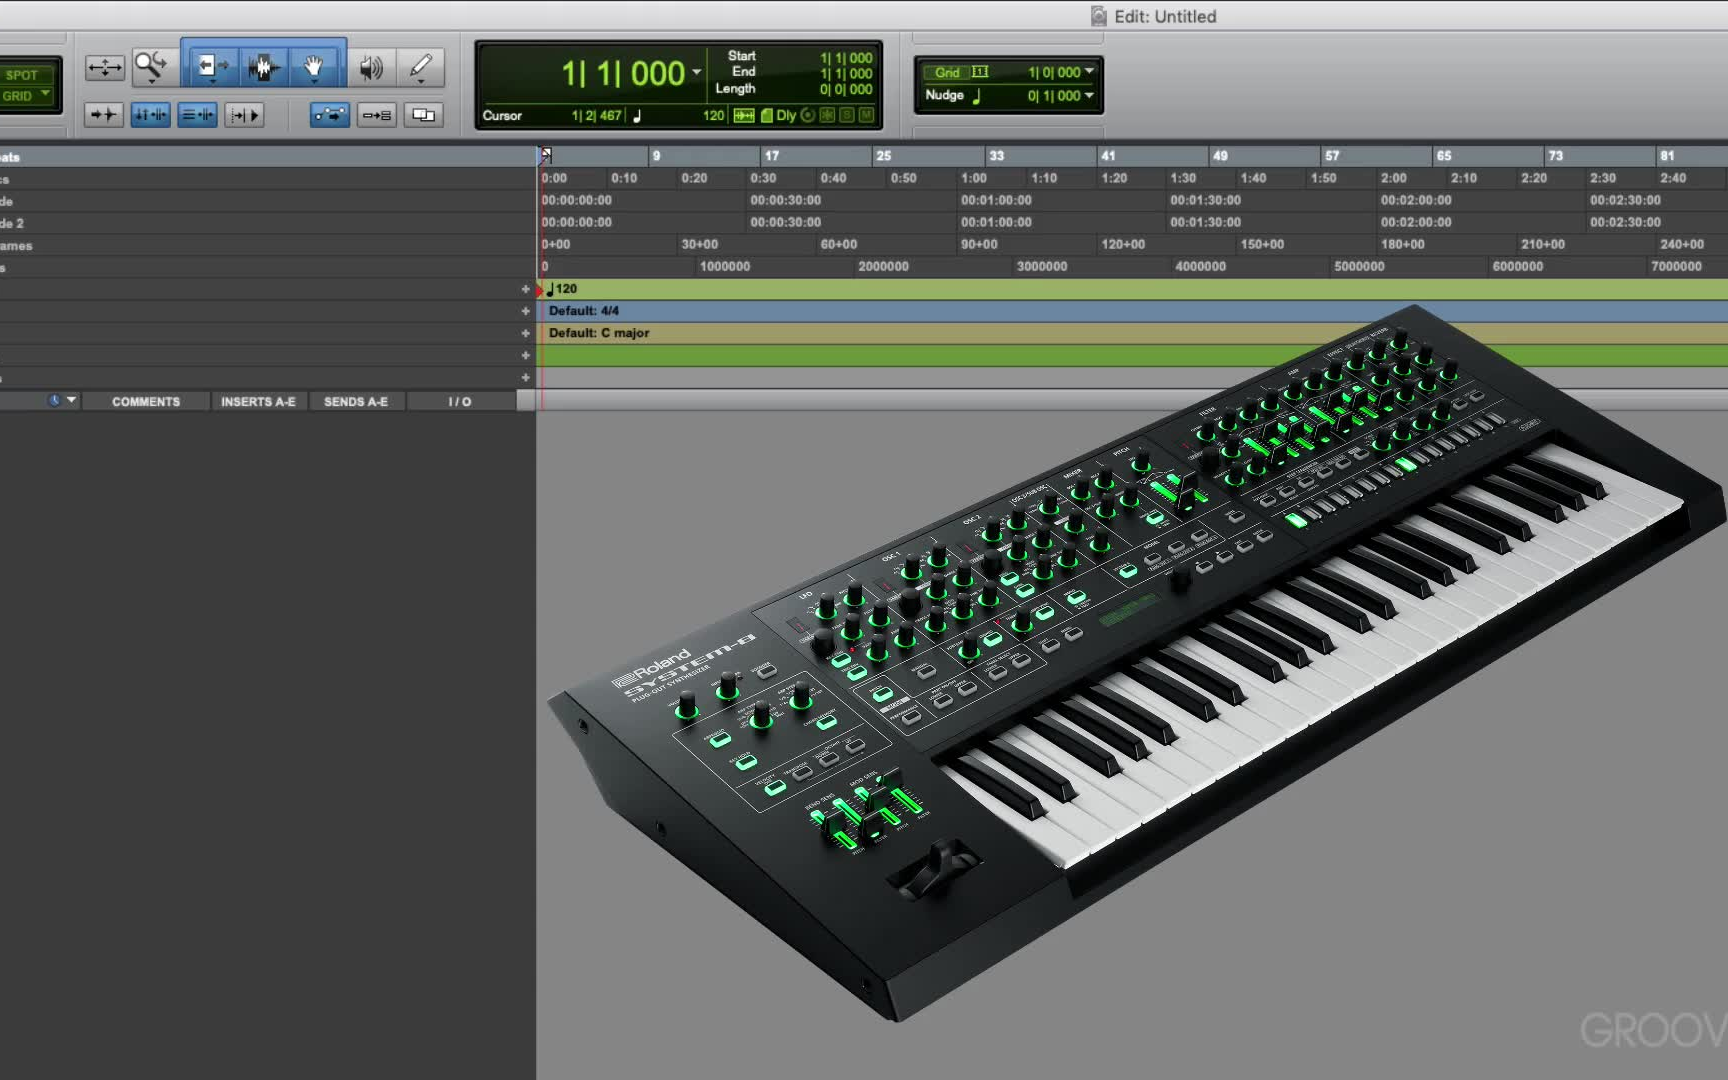Click the INSERTS A-E column header
Viewport: 1728px width, 1080px height.
point(258,402)
